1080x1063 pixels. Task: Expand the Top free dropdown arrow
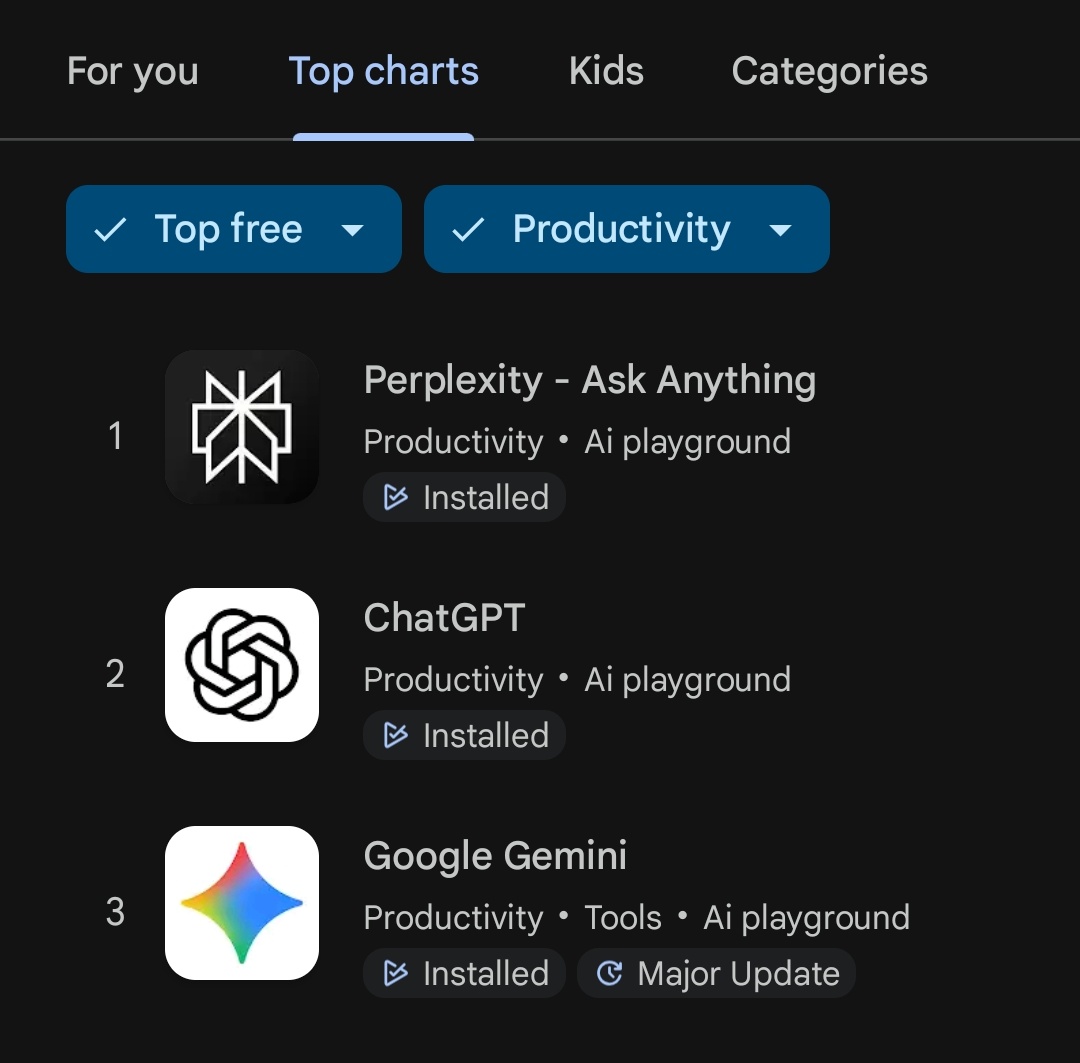tap(352, 231)
